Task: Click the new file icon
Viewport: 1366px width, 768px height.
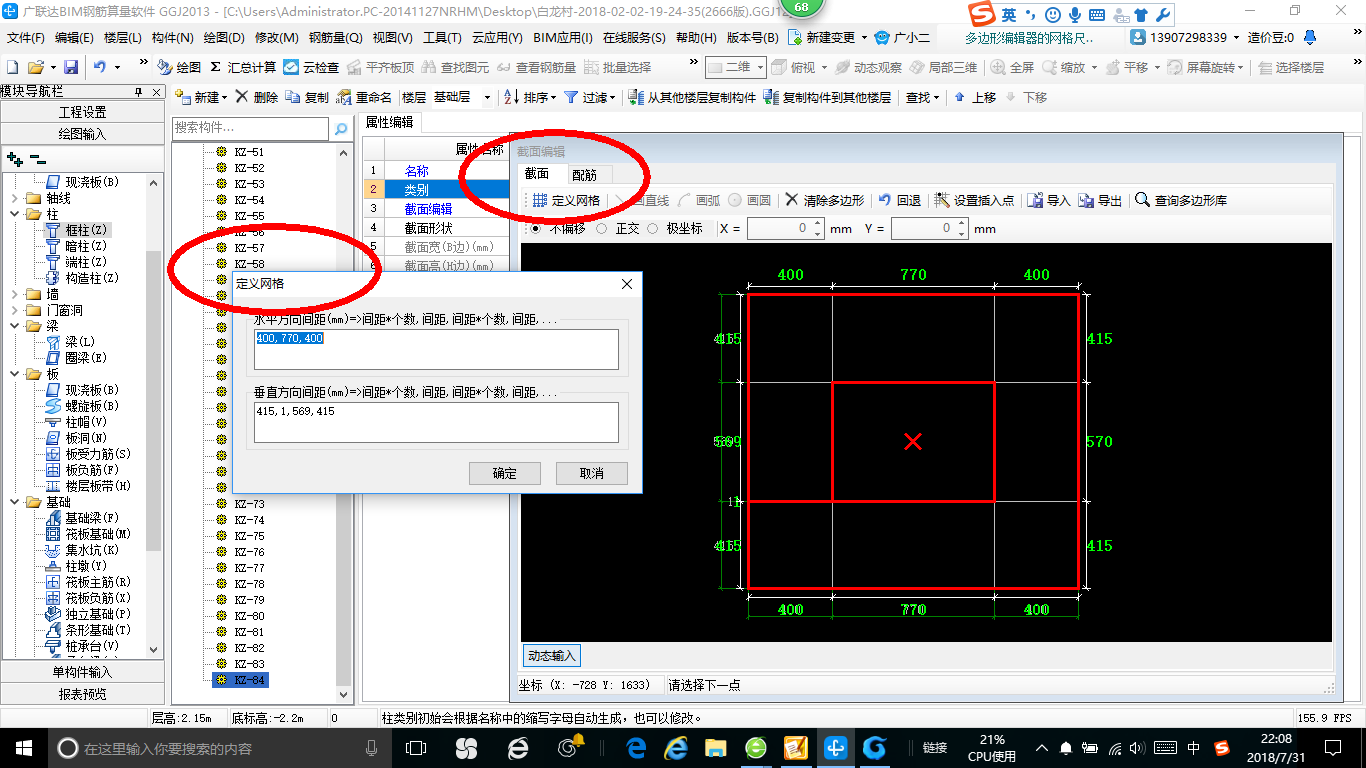Action: [12, 67]
